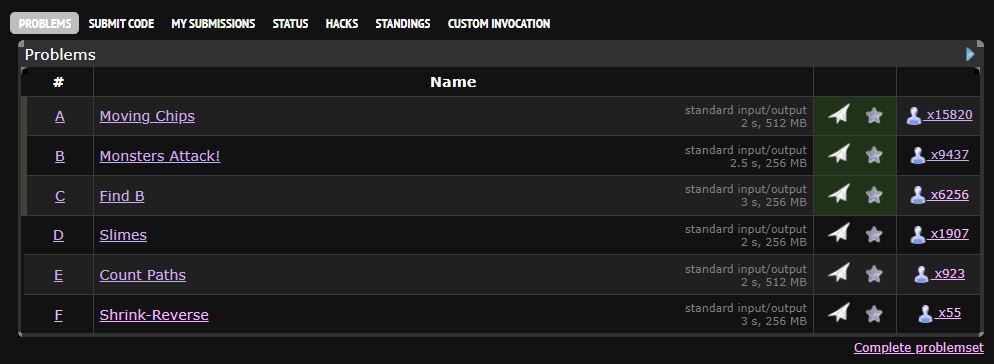The width and height of the screenshot is (994, 364).
Task: Click submit paper-plane icon for Slimes
Action: click(x=838, y=233)
